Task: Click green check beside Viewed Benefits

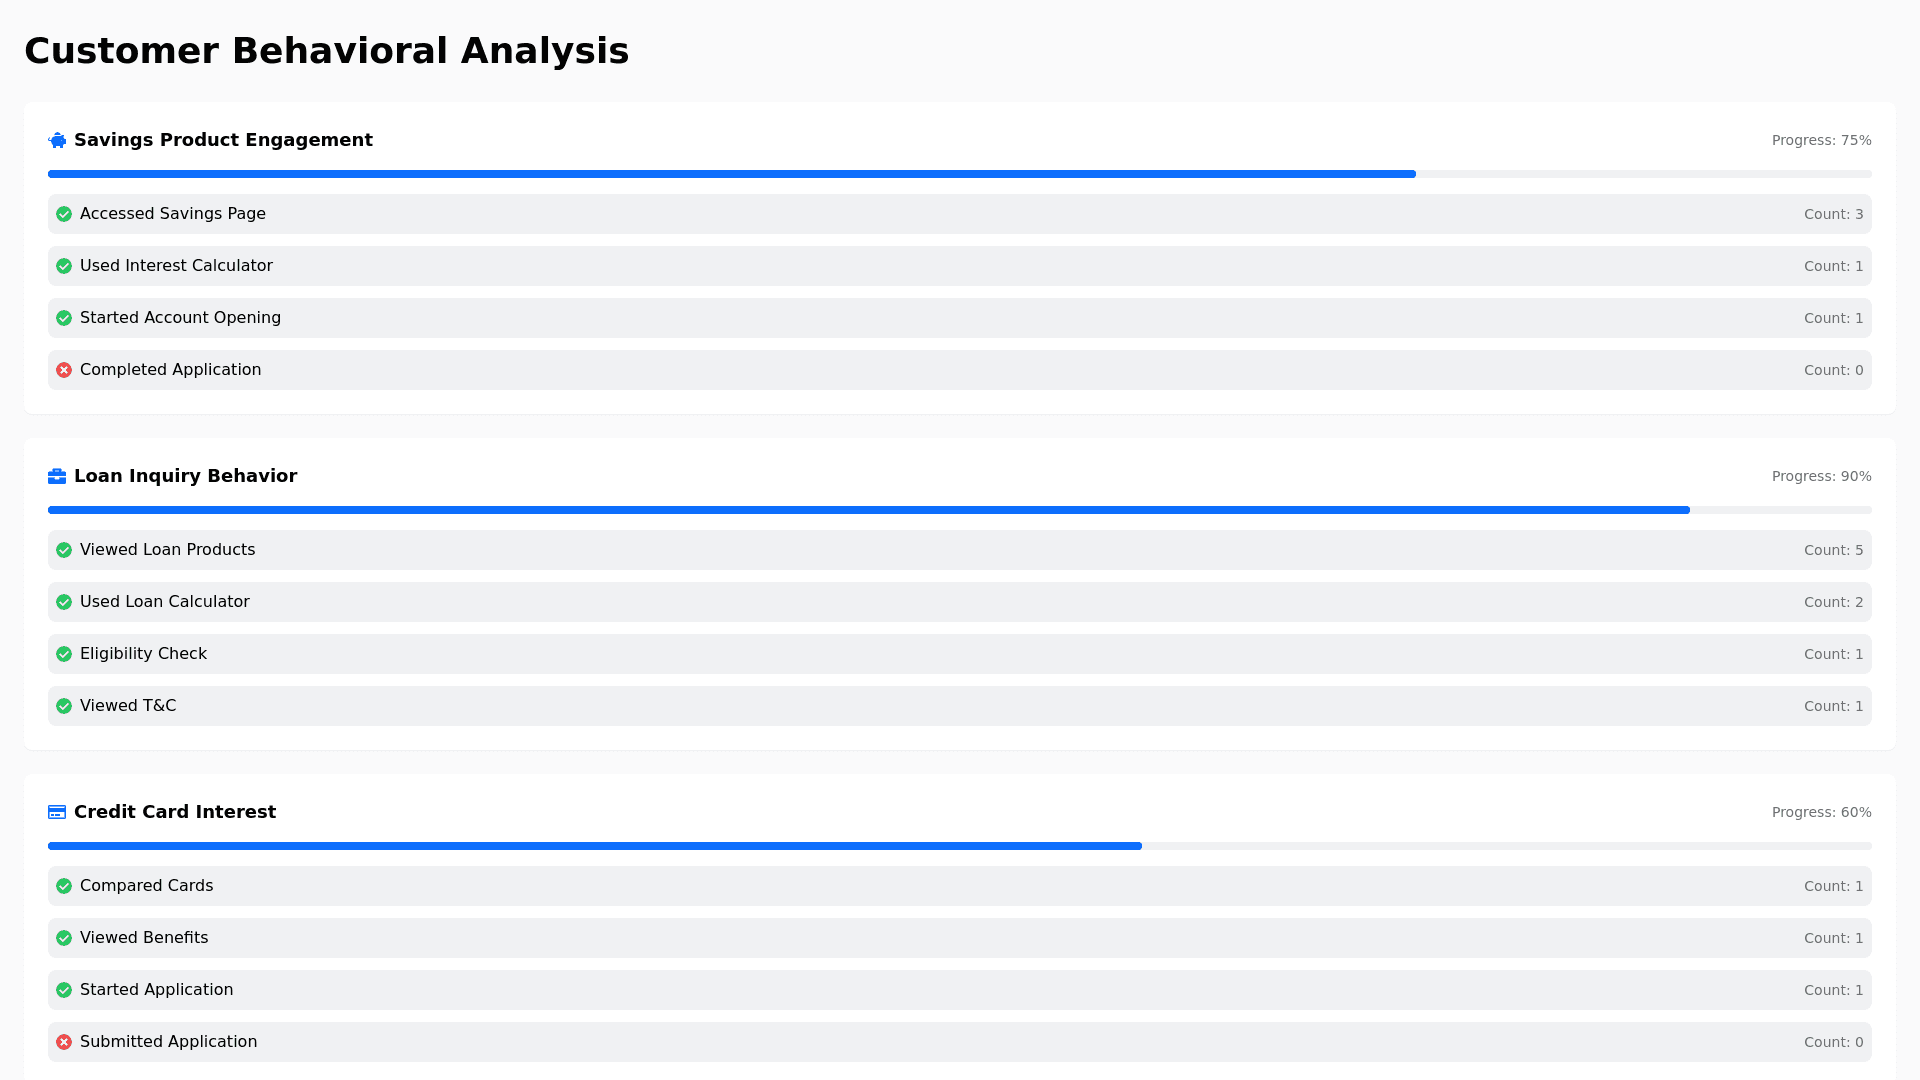Action: click(64, 939)
